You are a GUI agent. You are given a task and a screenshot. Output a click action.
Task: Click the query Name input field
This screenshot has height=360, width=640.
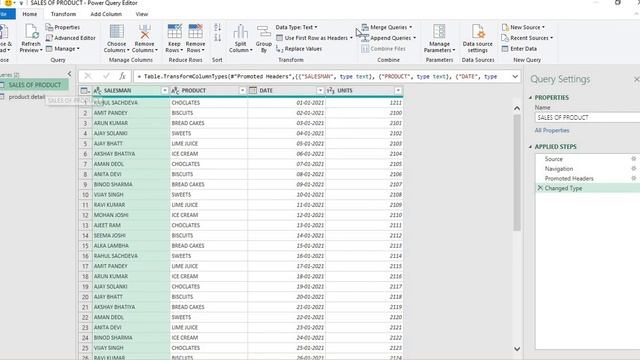587,118
